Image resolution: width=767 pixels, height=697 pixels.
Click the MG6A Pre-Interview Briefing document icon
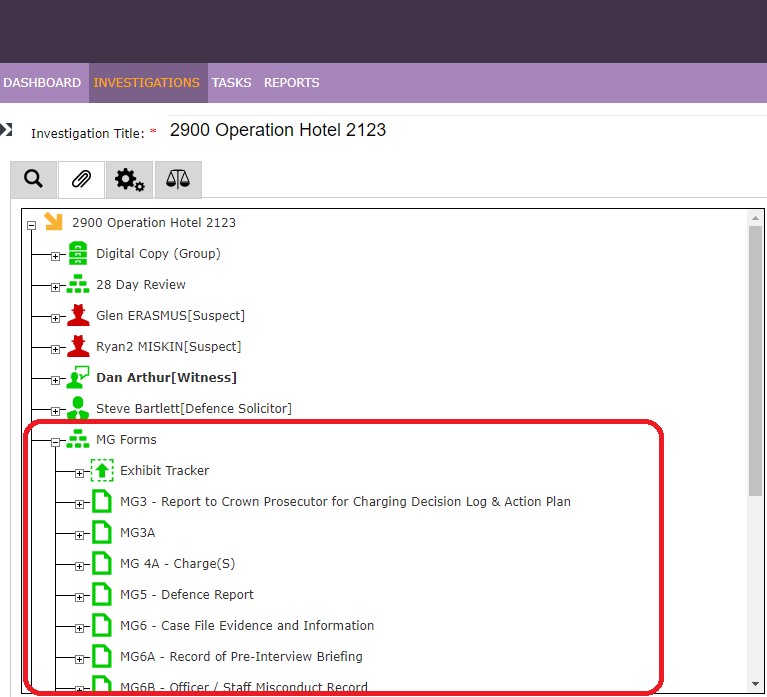(x=102, y=656)
